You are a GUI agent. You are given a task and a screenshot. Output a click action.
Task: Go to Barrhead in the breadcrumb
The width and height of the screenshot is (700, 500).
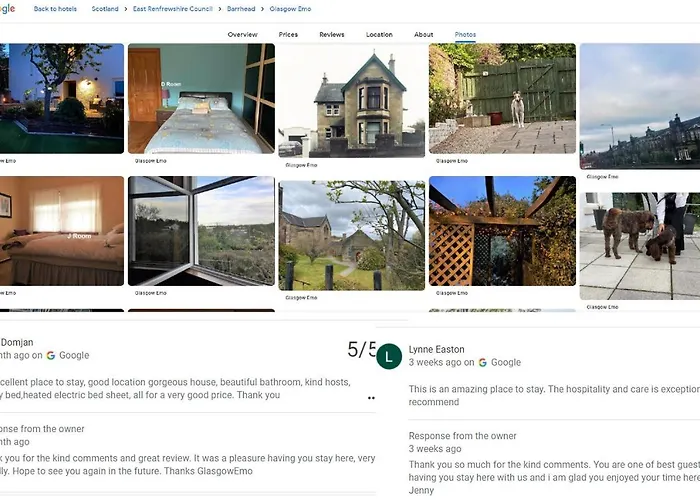pos(241,9)
